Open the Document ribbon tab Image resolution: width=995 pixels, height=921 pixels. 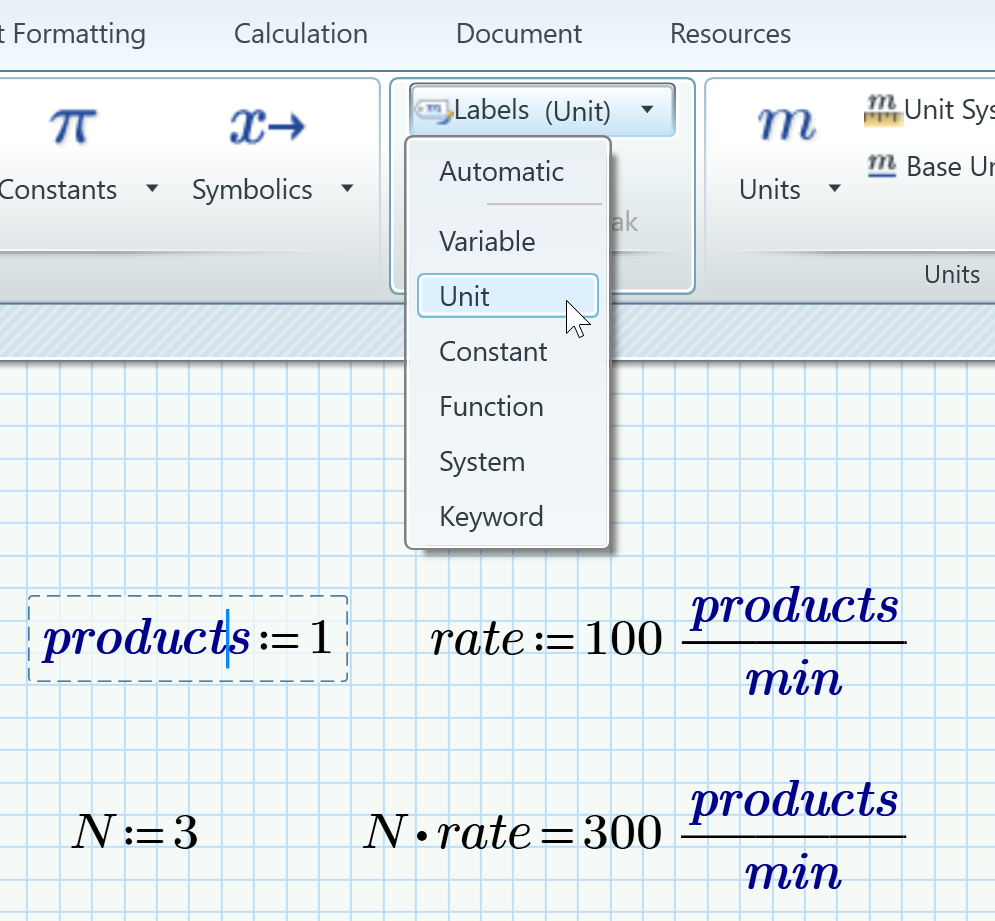[518, 34]
